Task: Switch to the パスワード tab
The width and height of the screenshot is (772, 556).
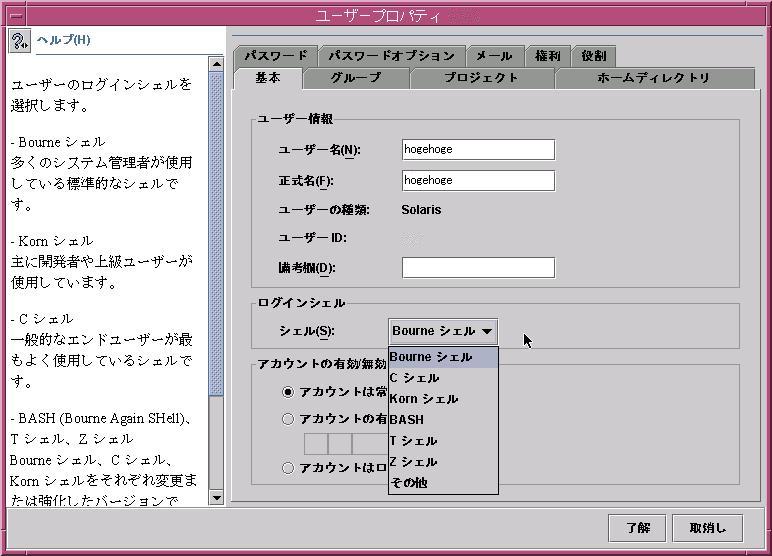Action: click(275, 56)
